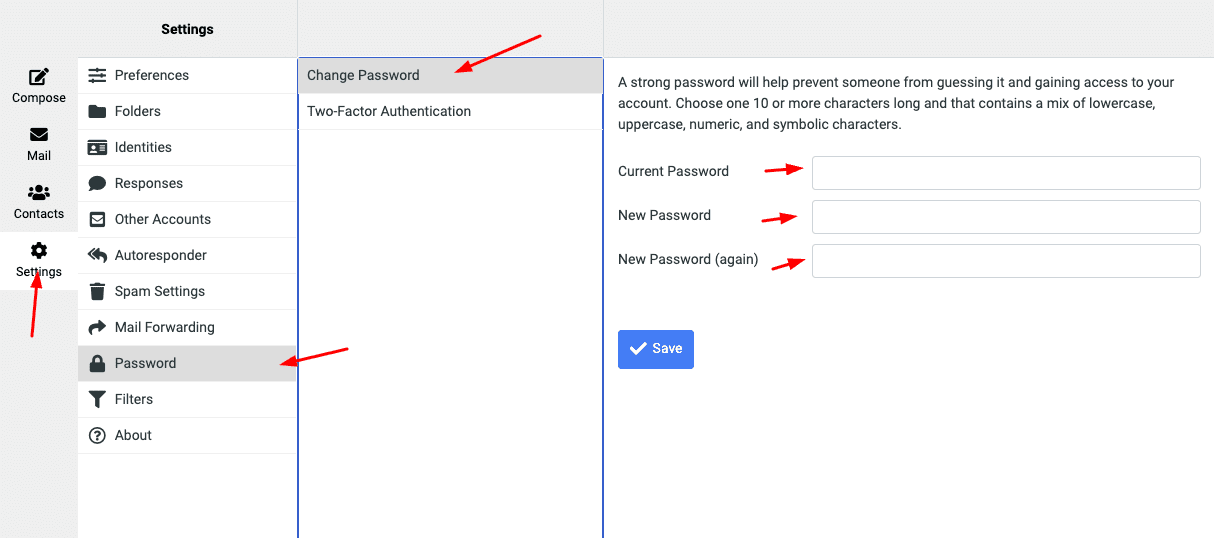
Task: Open Mail via the envelope icon
Action: point(39,135)
